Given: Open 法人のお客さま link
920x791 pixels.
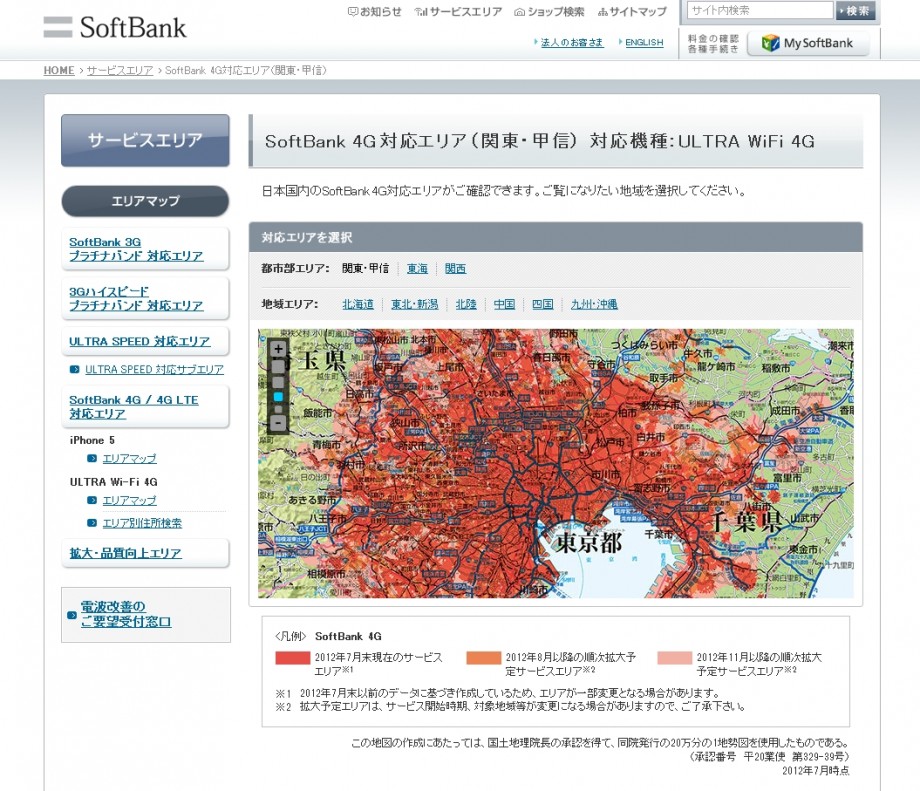Looking at the screenshot, I should pyautogui.click(x=571, y=42).
